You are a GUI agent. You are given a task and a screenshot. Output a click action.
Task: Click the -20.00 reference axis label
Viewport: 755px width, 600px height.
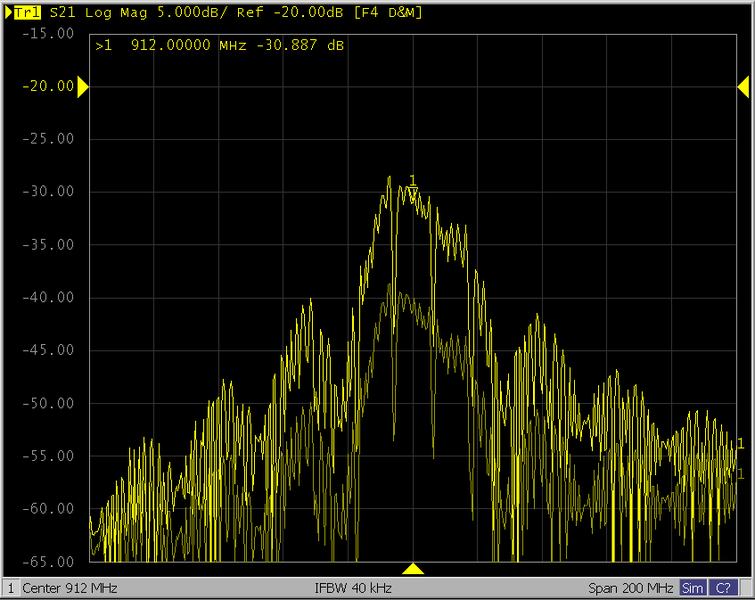pyautogui.click(x=48, y=86)
